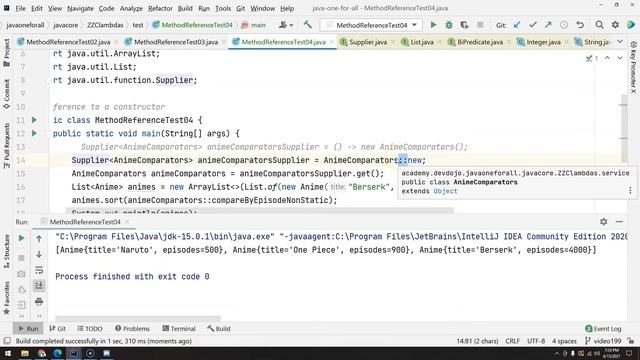Image resolution: width=640 pixels, height=360 pixels.
Task: Toggle soft-wrap in the Run console
Action: (39, 270)
